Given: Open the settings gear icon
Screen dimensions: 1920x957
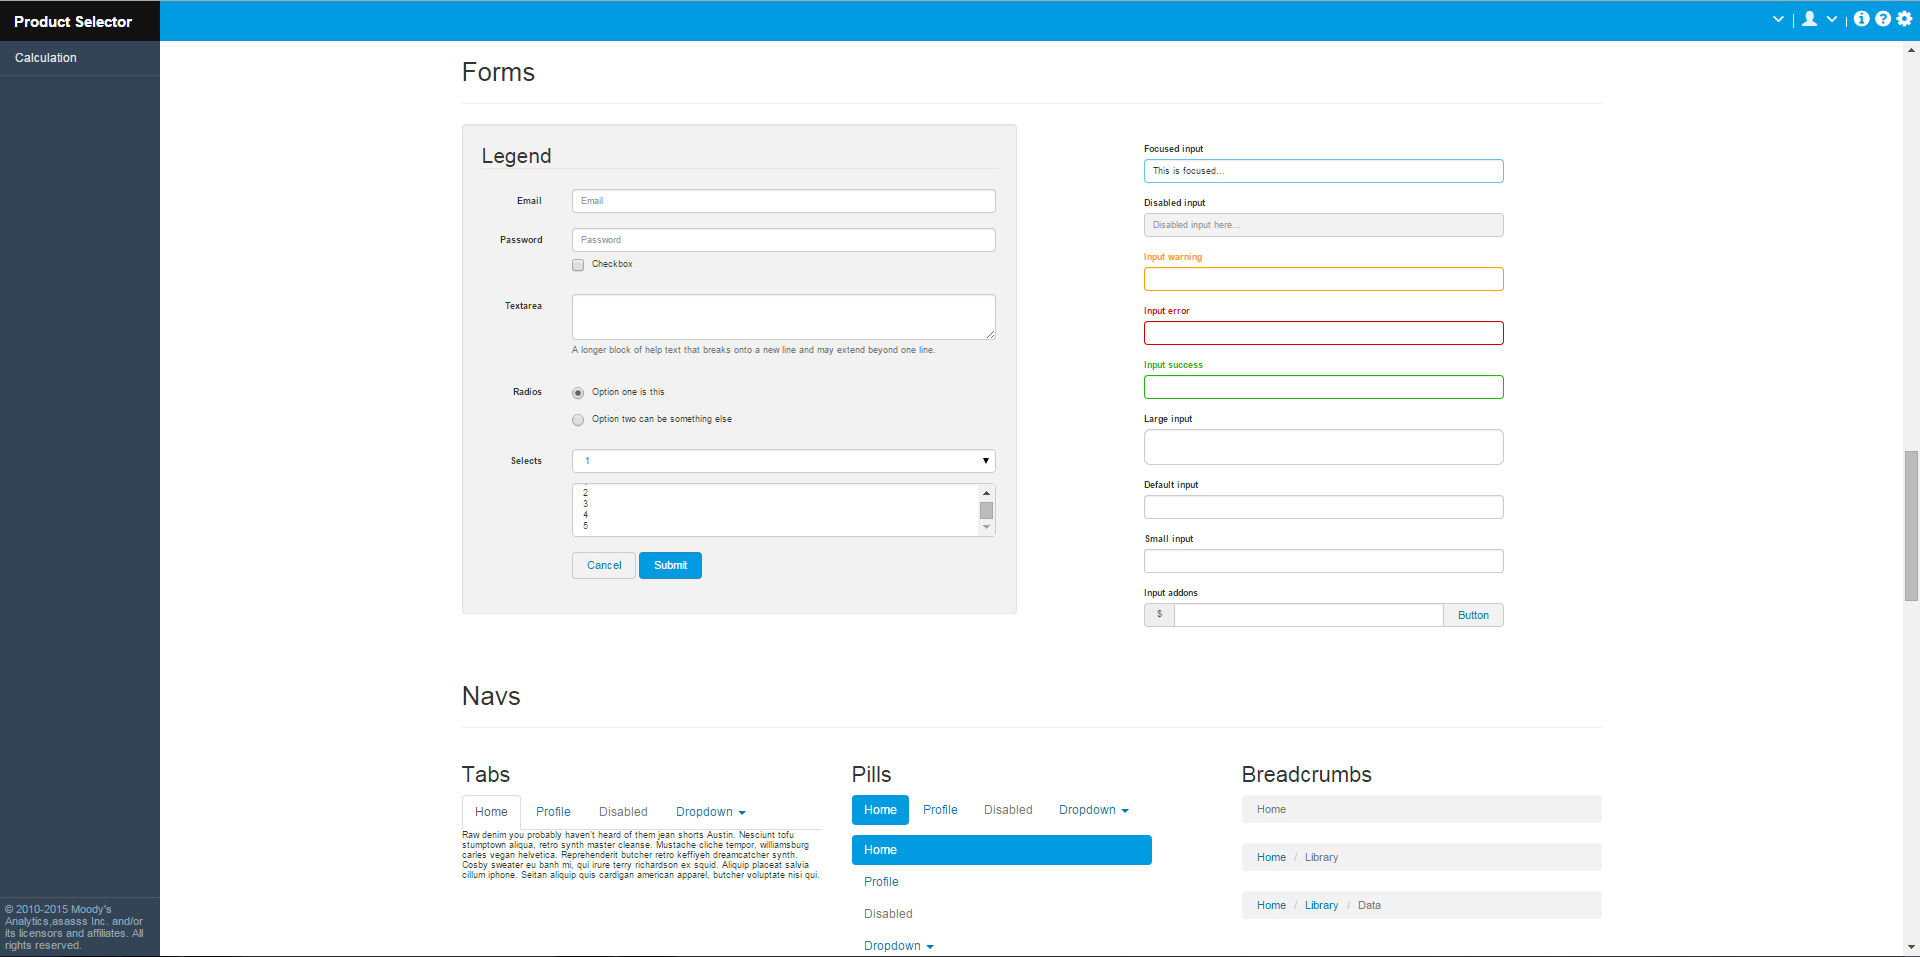Looking at the screenshot, I should pyautogui.click(x=1904, y=19).
